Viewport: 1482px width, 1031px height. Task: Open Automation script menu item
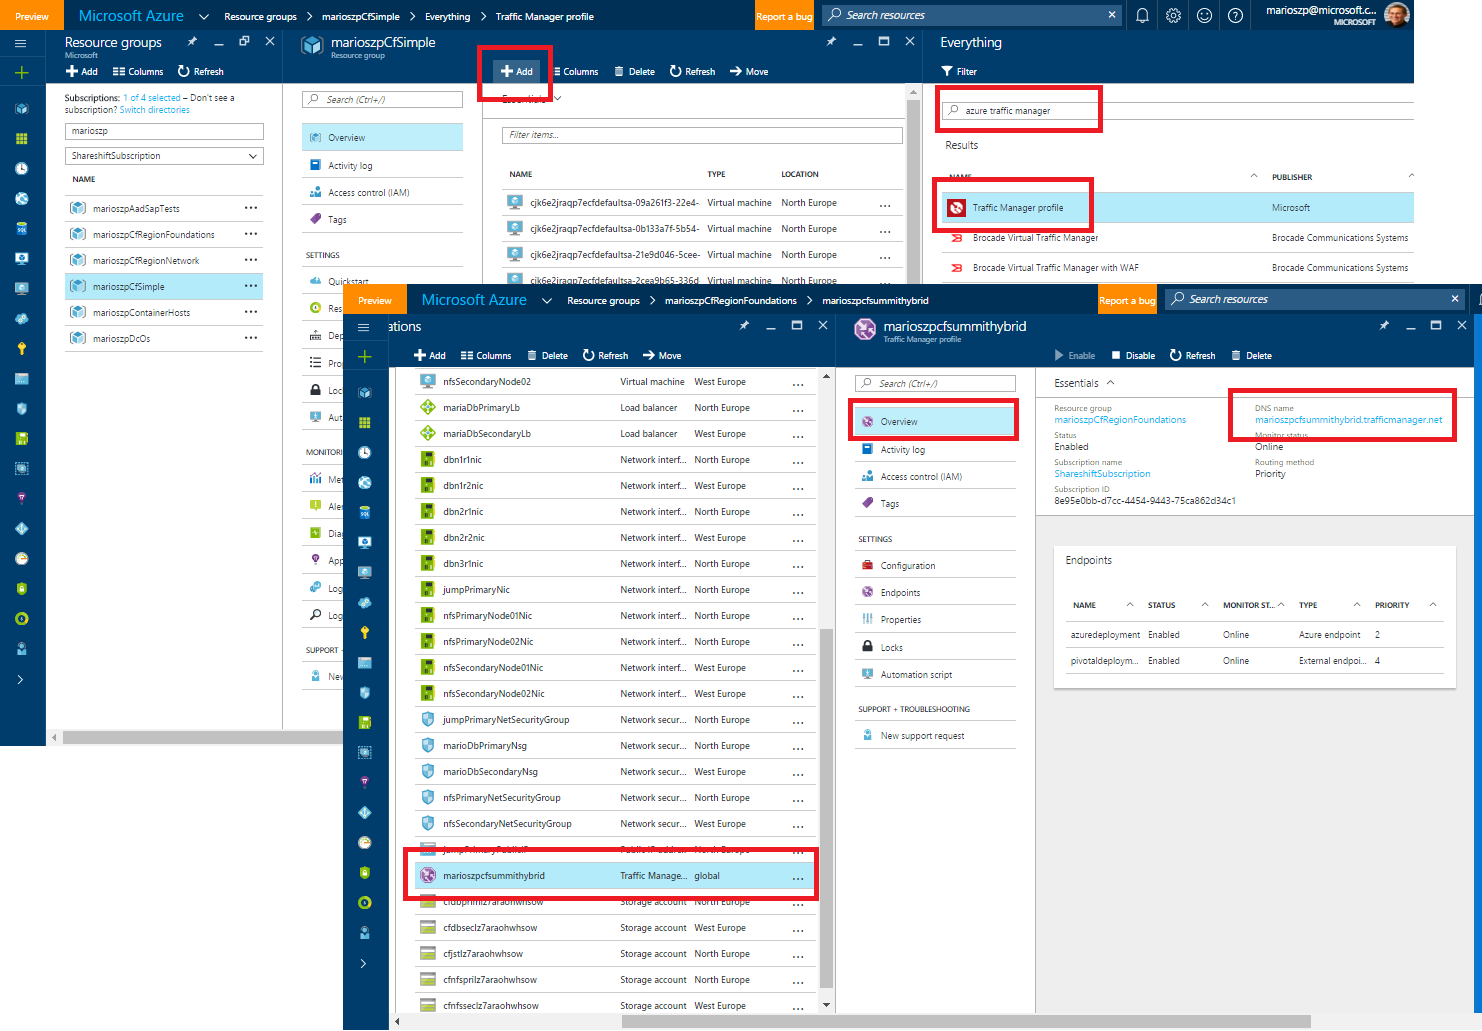coord(935,674)
